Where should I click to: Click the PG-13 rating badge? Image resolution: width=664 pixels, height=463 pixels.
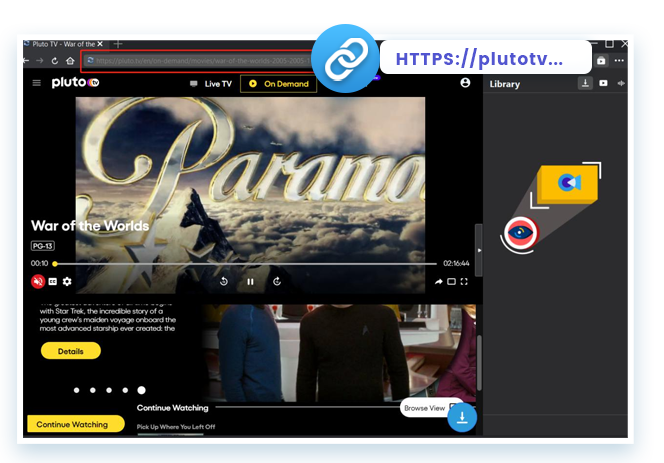point(43,246)
